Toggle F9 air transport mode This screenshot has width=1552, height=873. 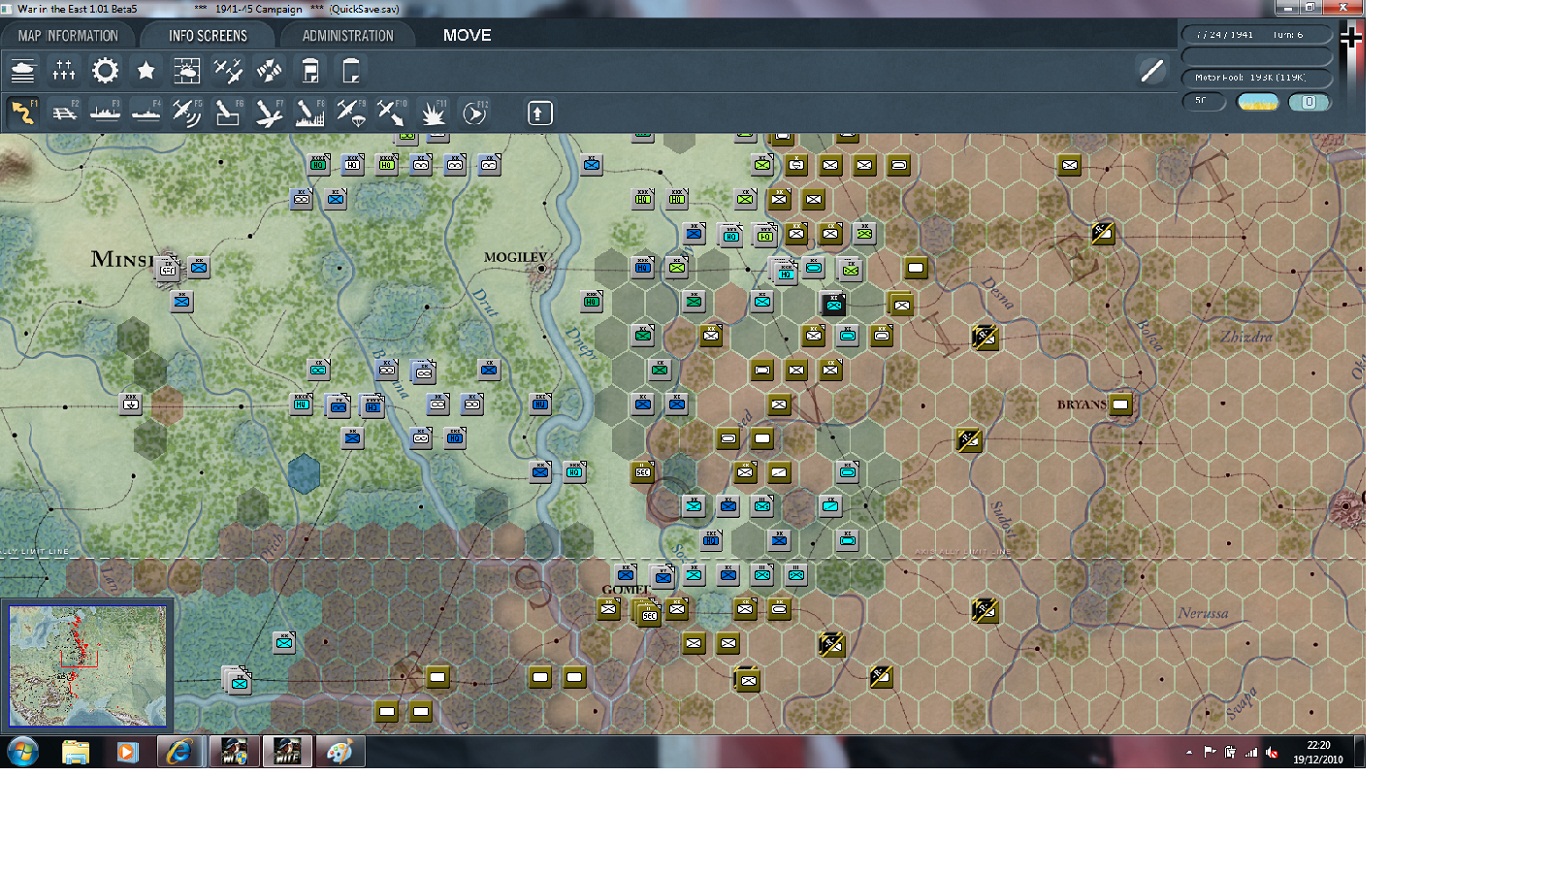(351, 113)
